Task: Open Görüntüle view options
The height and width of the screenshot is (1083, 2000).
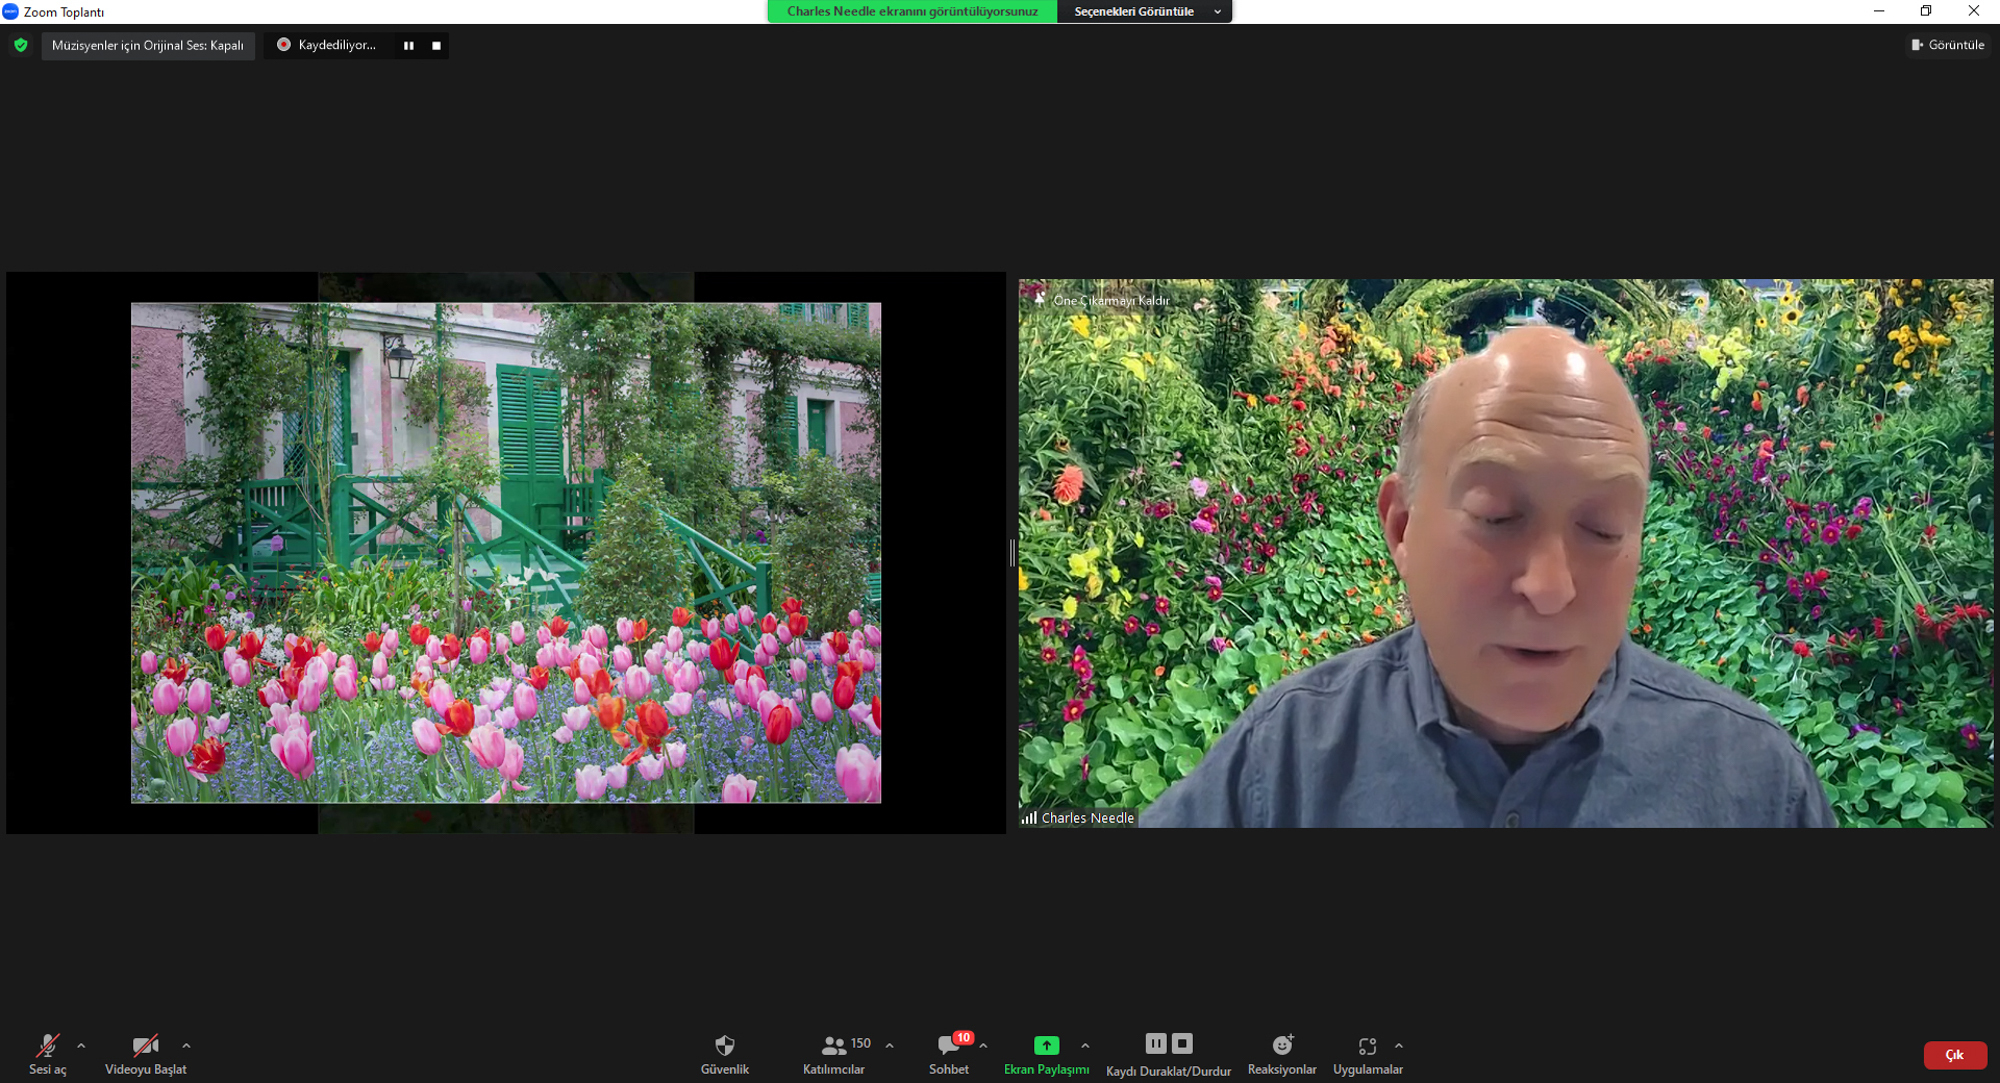Action: tap(1948, 45)
